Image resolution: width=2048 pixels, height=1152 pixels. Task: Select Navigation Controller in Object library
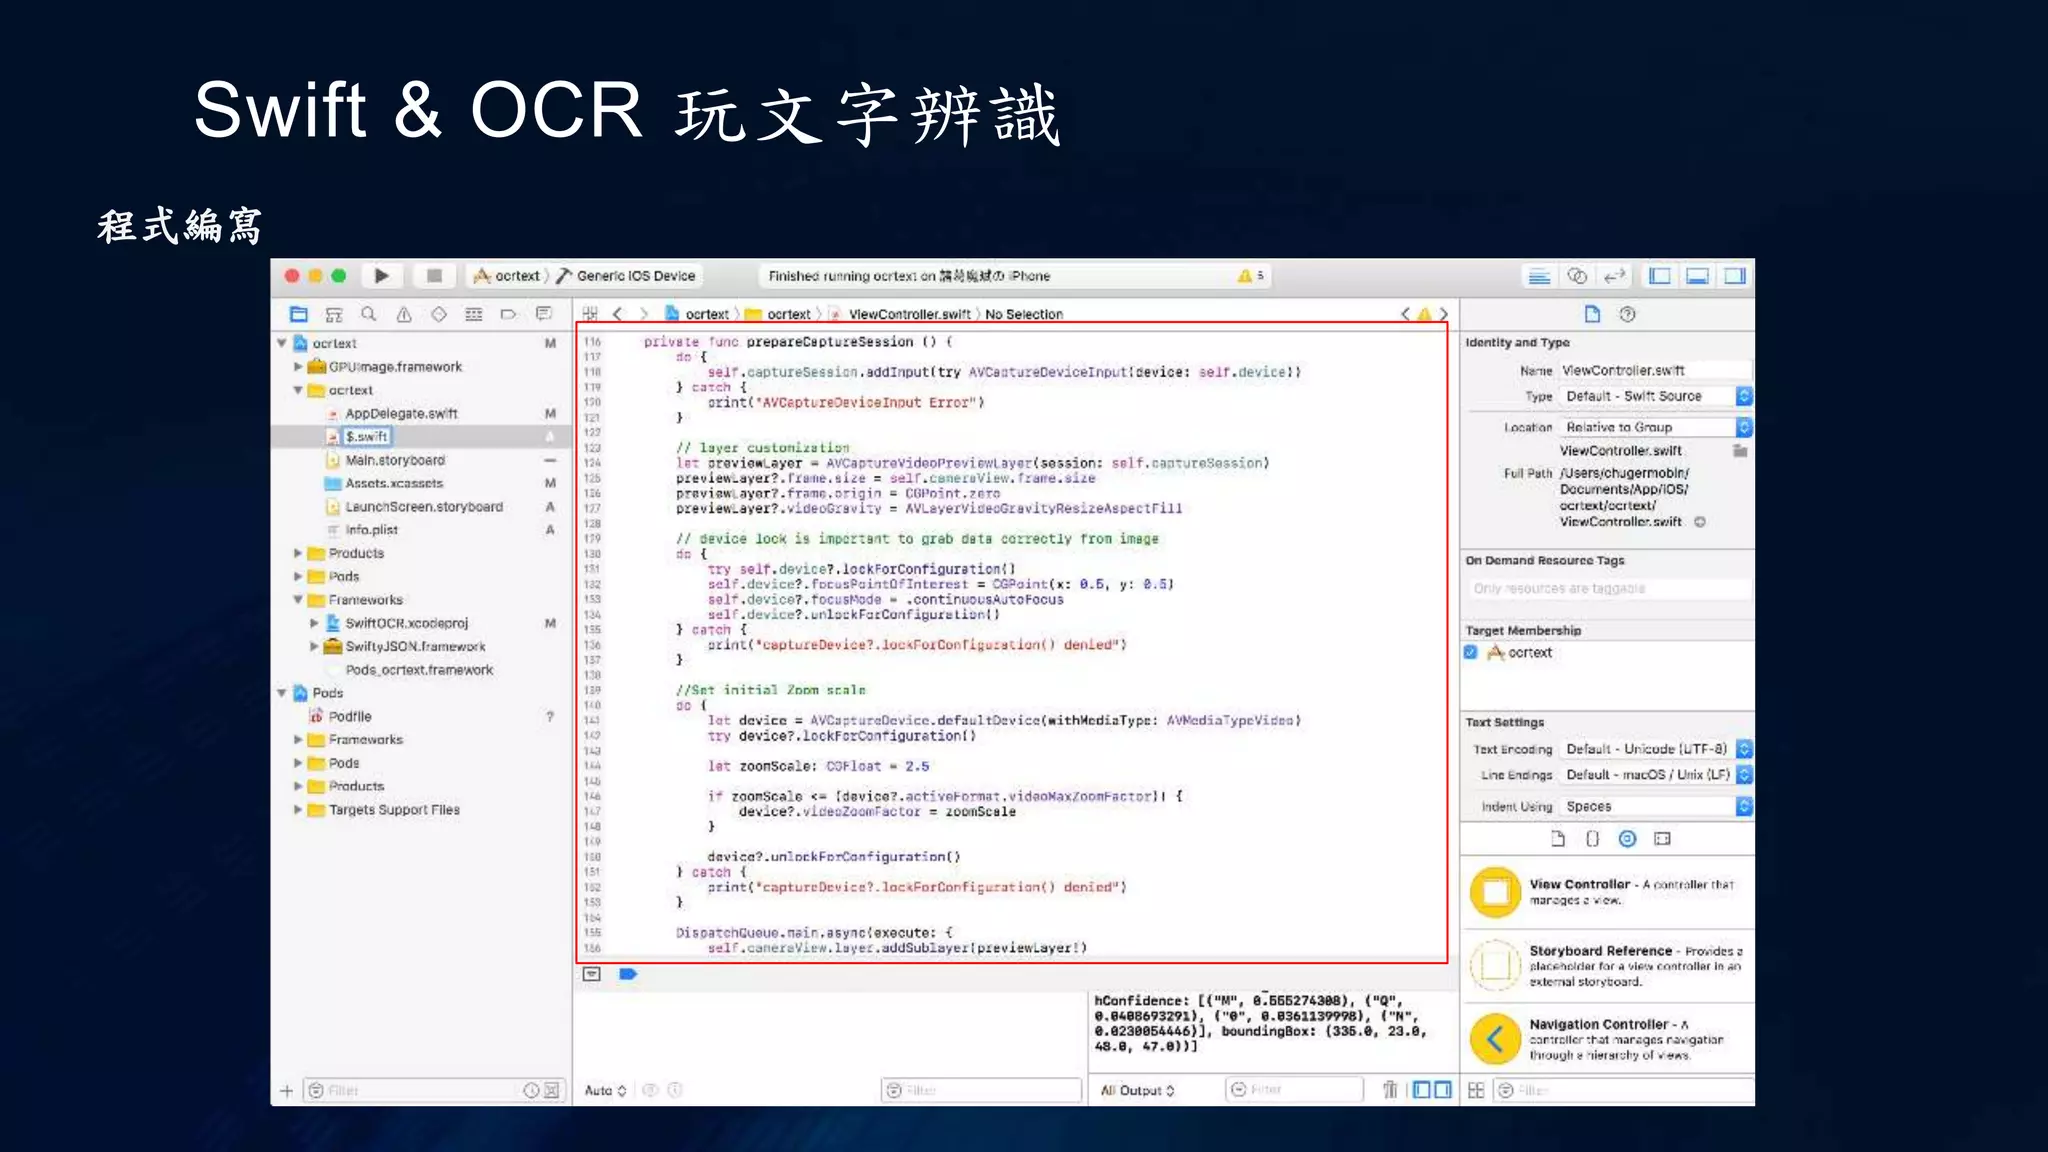[x=1608, y=1039]
